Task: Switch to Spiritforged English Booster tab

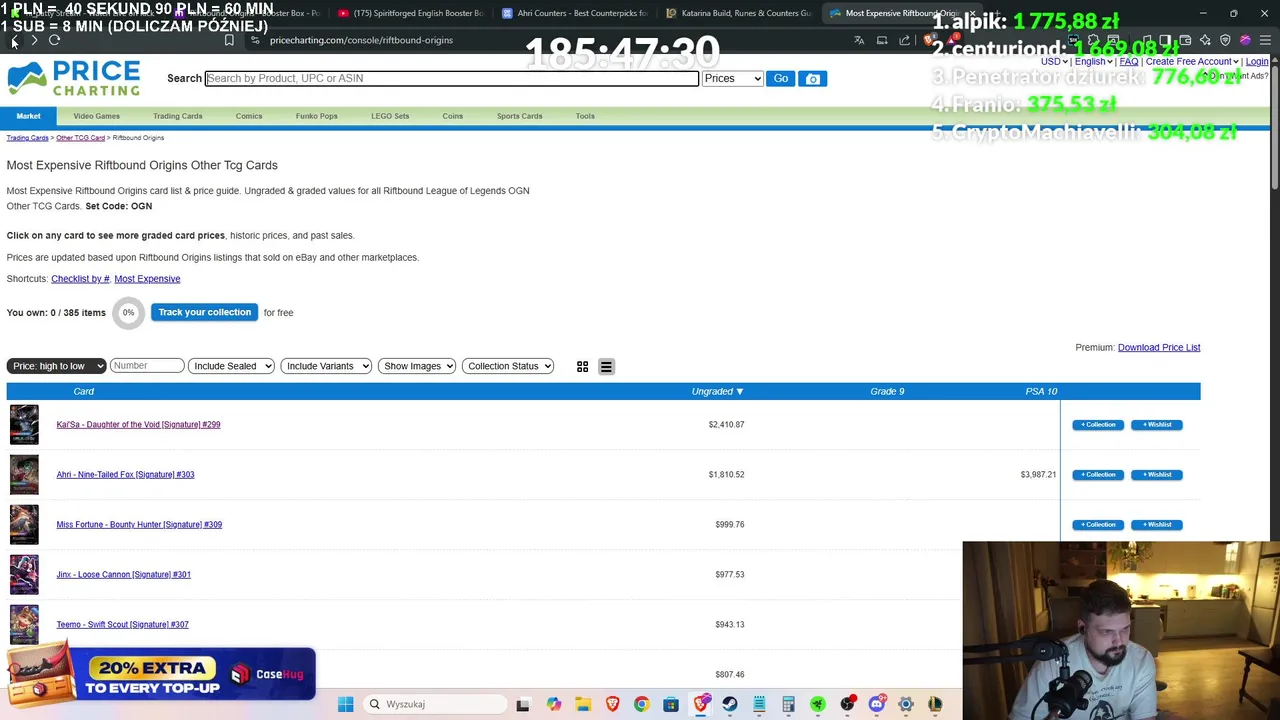Action: click(x=411, y=13)
